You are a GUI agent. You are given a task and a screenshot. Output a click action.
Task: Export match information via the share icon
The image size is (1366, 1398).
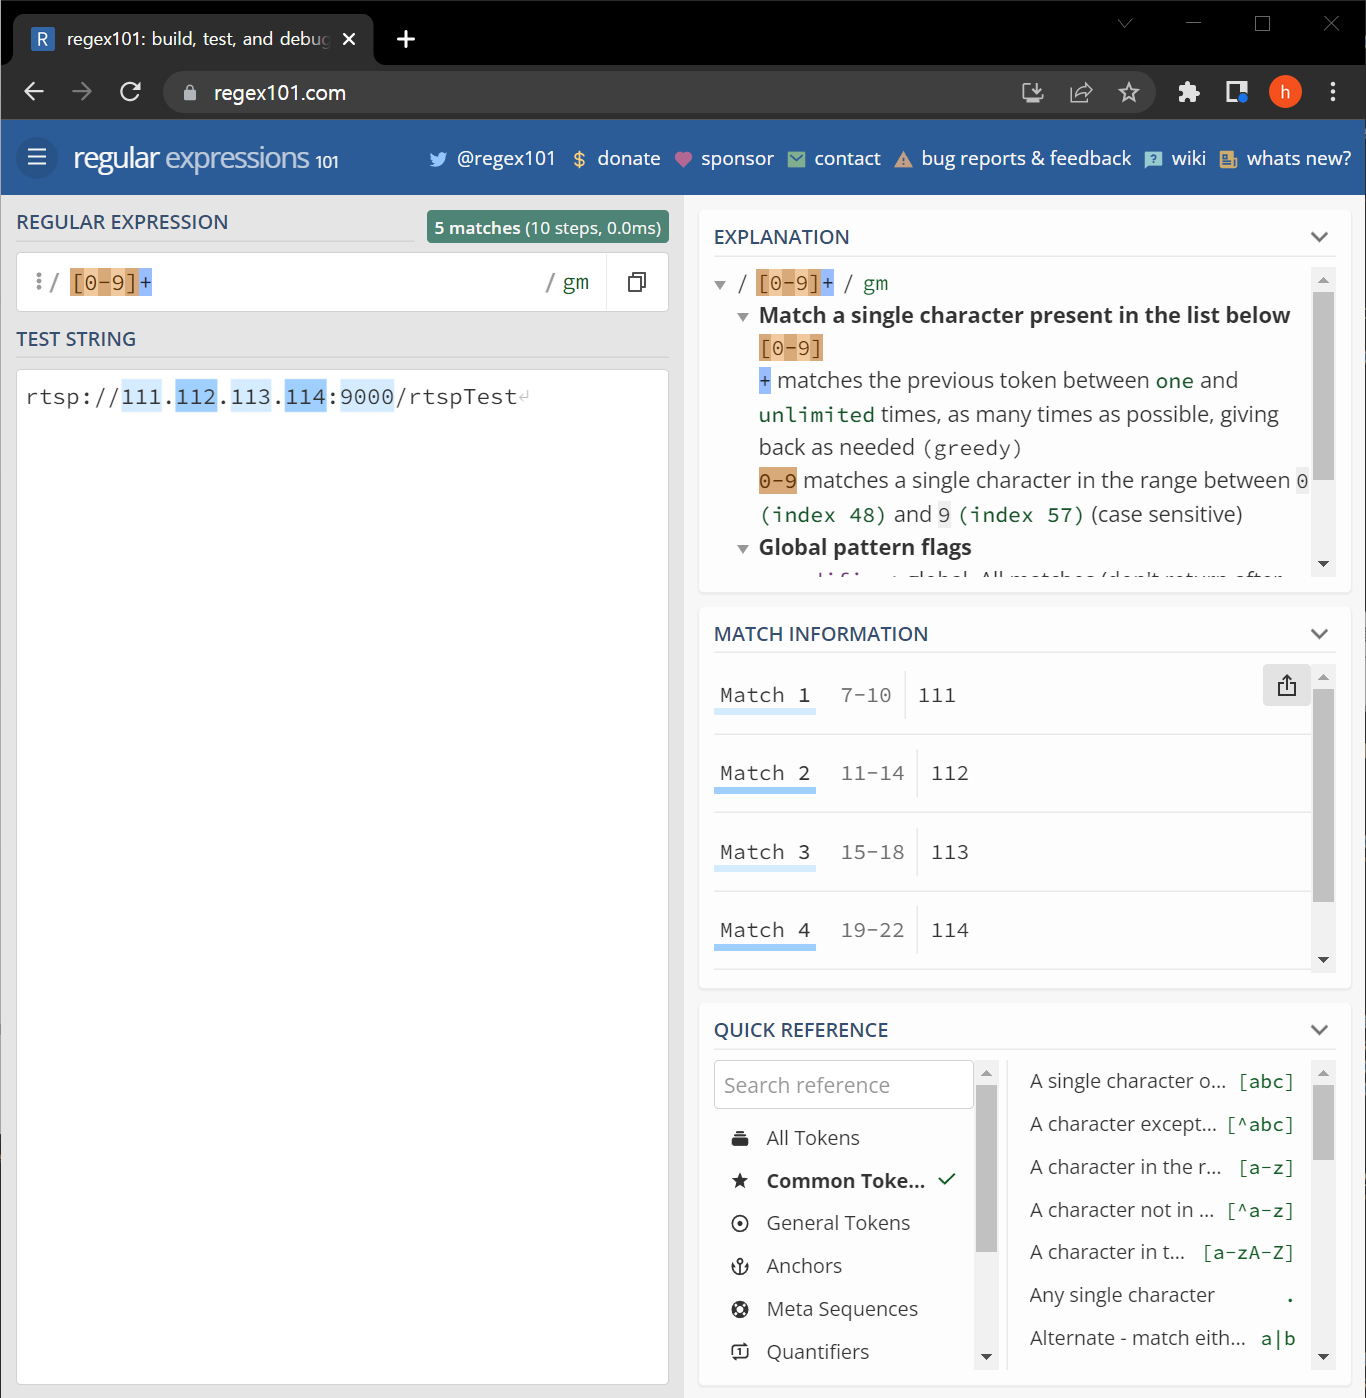point(1286,685)
